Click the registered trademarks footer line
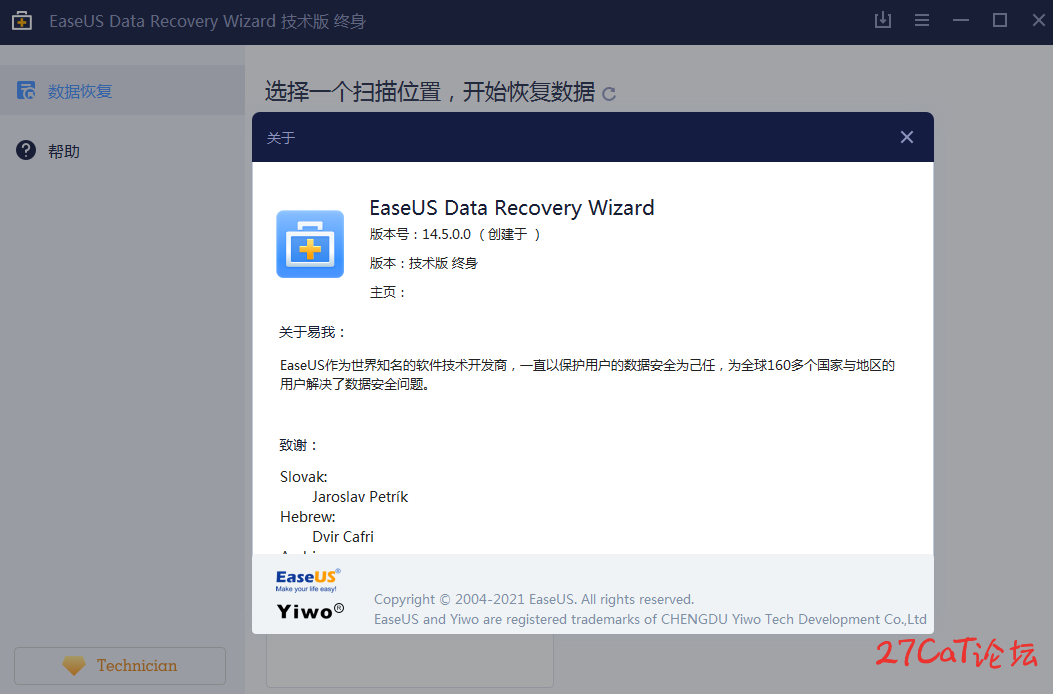Image resolution: width=1053 pixels, height=694 pixels. pos(650,619)
